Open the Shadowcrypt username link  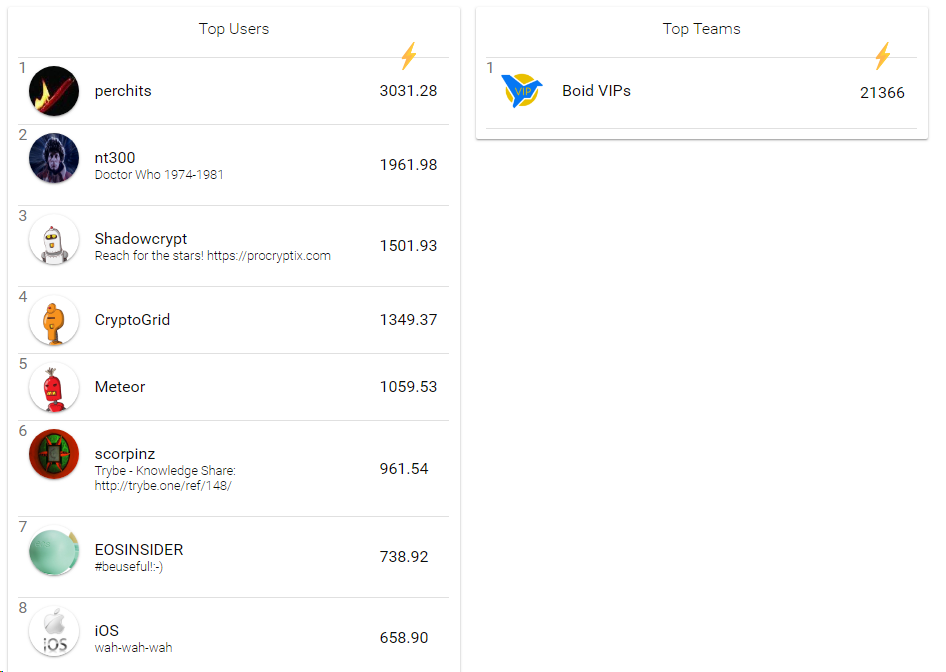(x=141, y=238)
